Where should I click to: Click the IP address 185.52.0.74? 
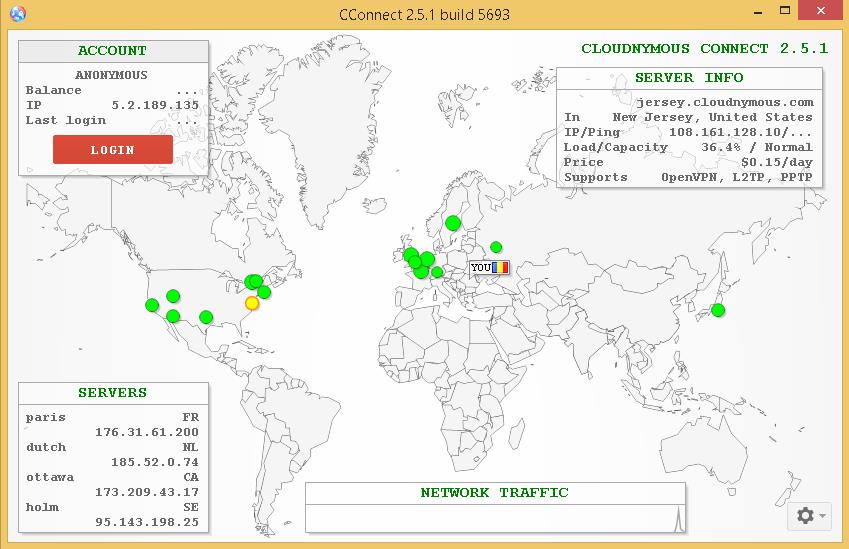pyautogui.click(x=155, y=462)
